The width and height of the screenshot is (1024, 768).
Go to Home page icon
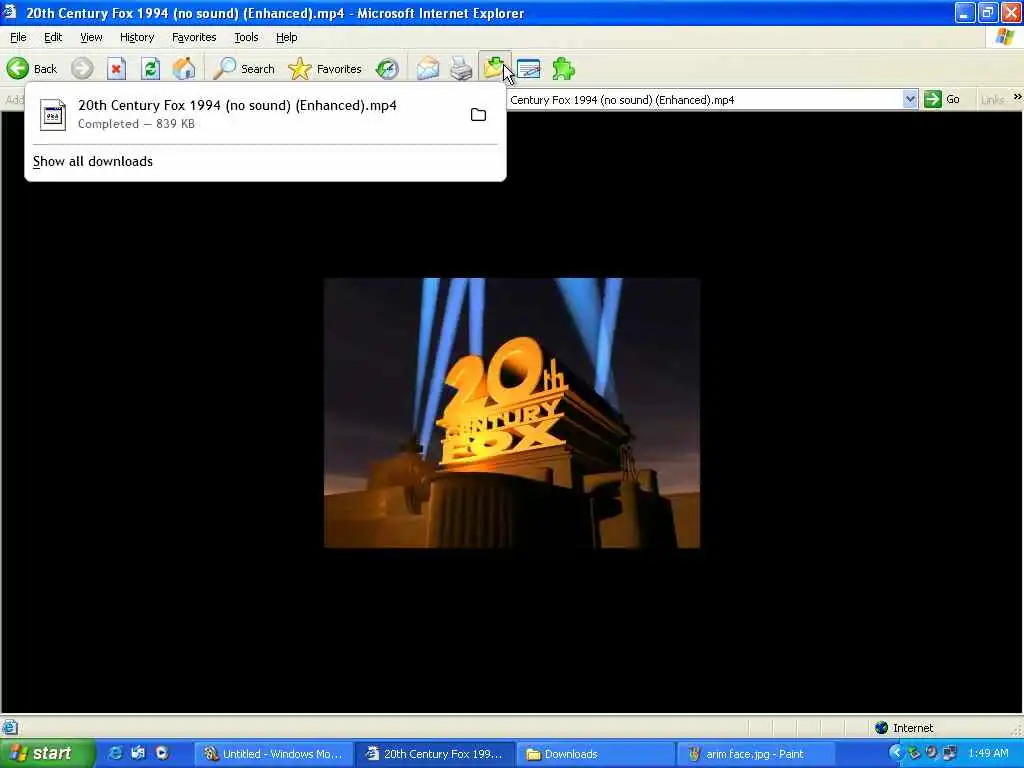pos(184,69)
